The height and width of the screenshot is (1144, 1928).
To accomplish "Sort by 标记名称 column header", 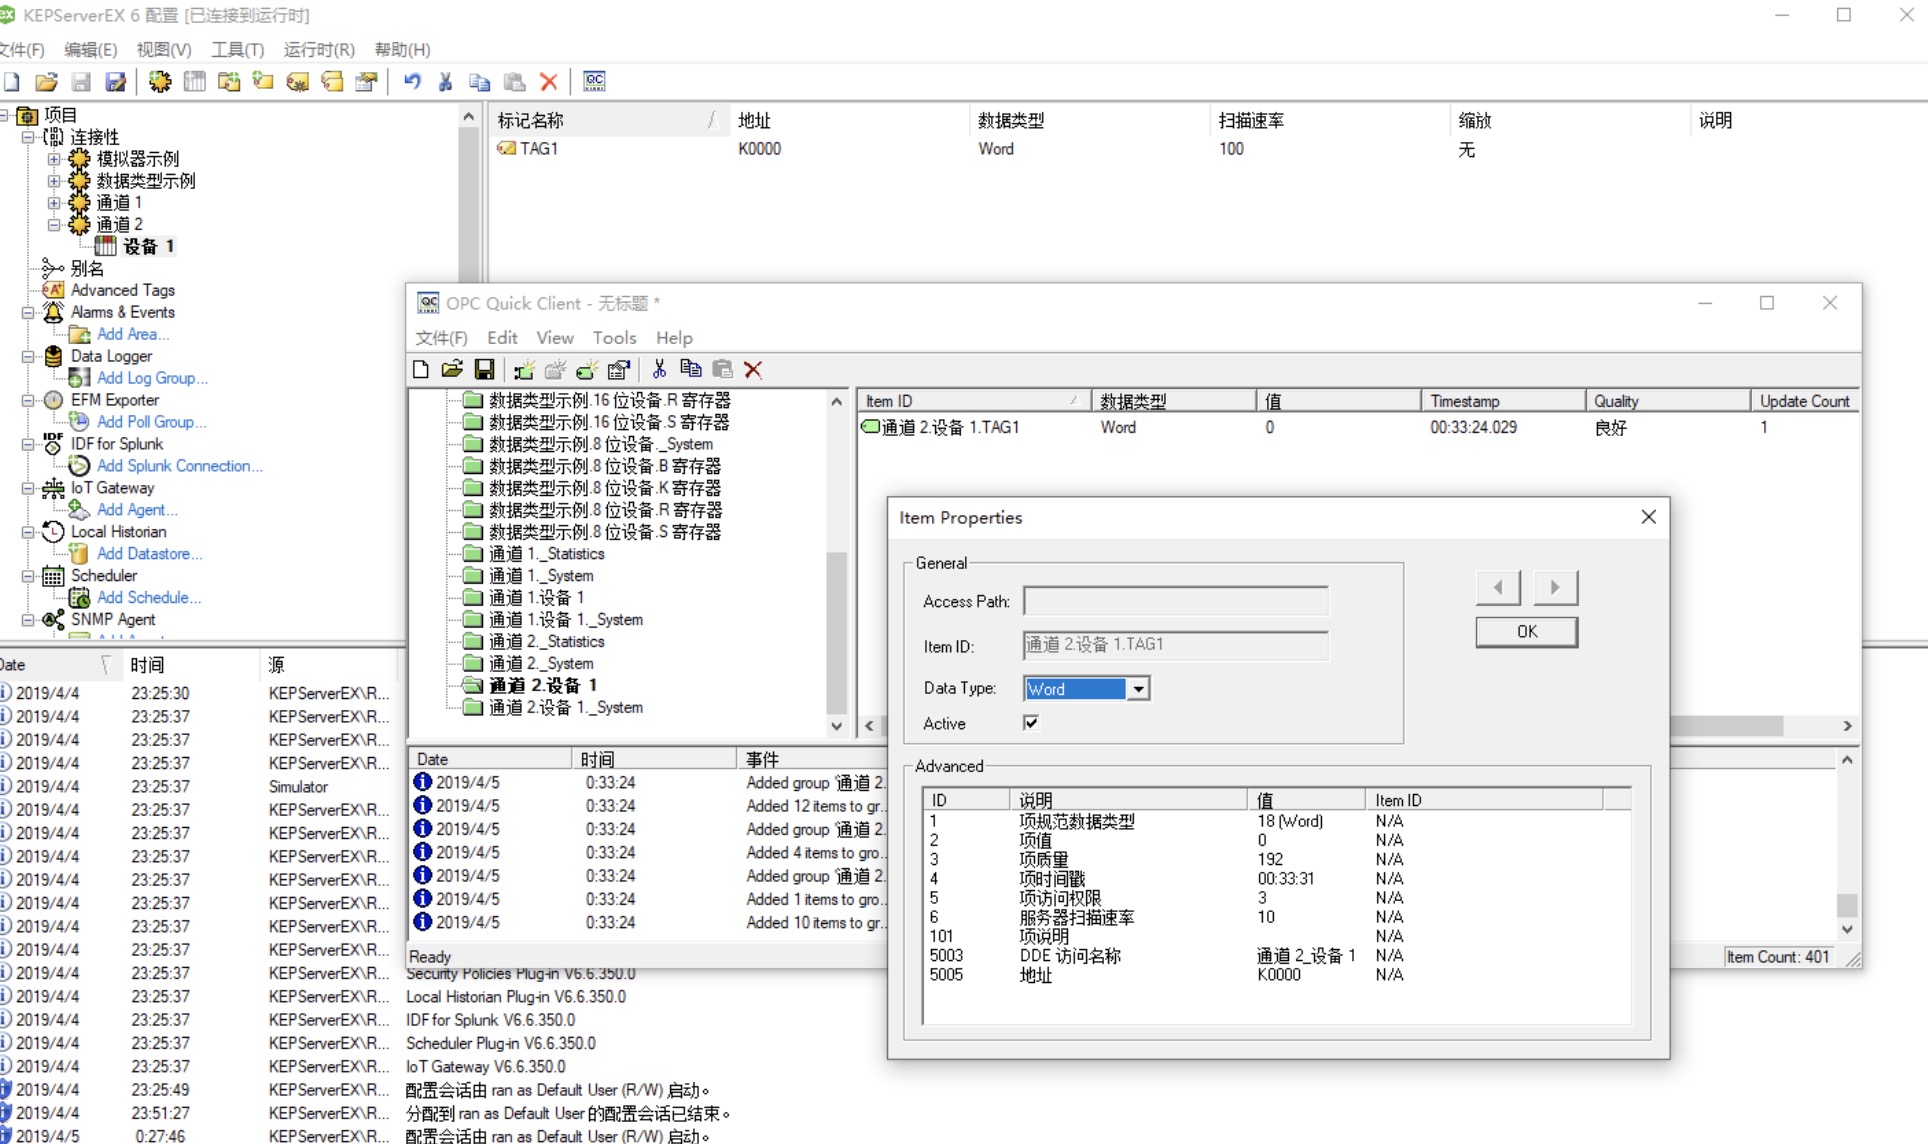I will pos(609,120).
